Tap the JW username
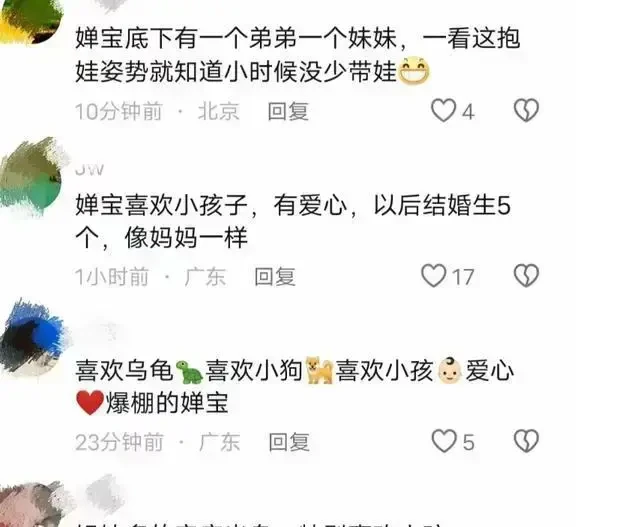Image resolution: width=640 pixels, height=527 pixels. click(x=90, y=169)
